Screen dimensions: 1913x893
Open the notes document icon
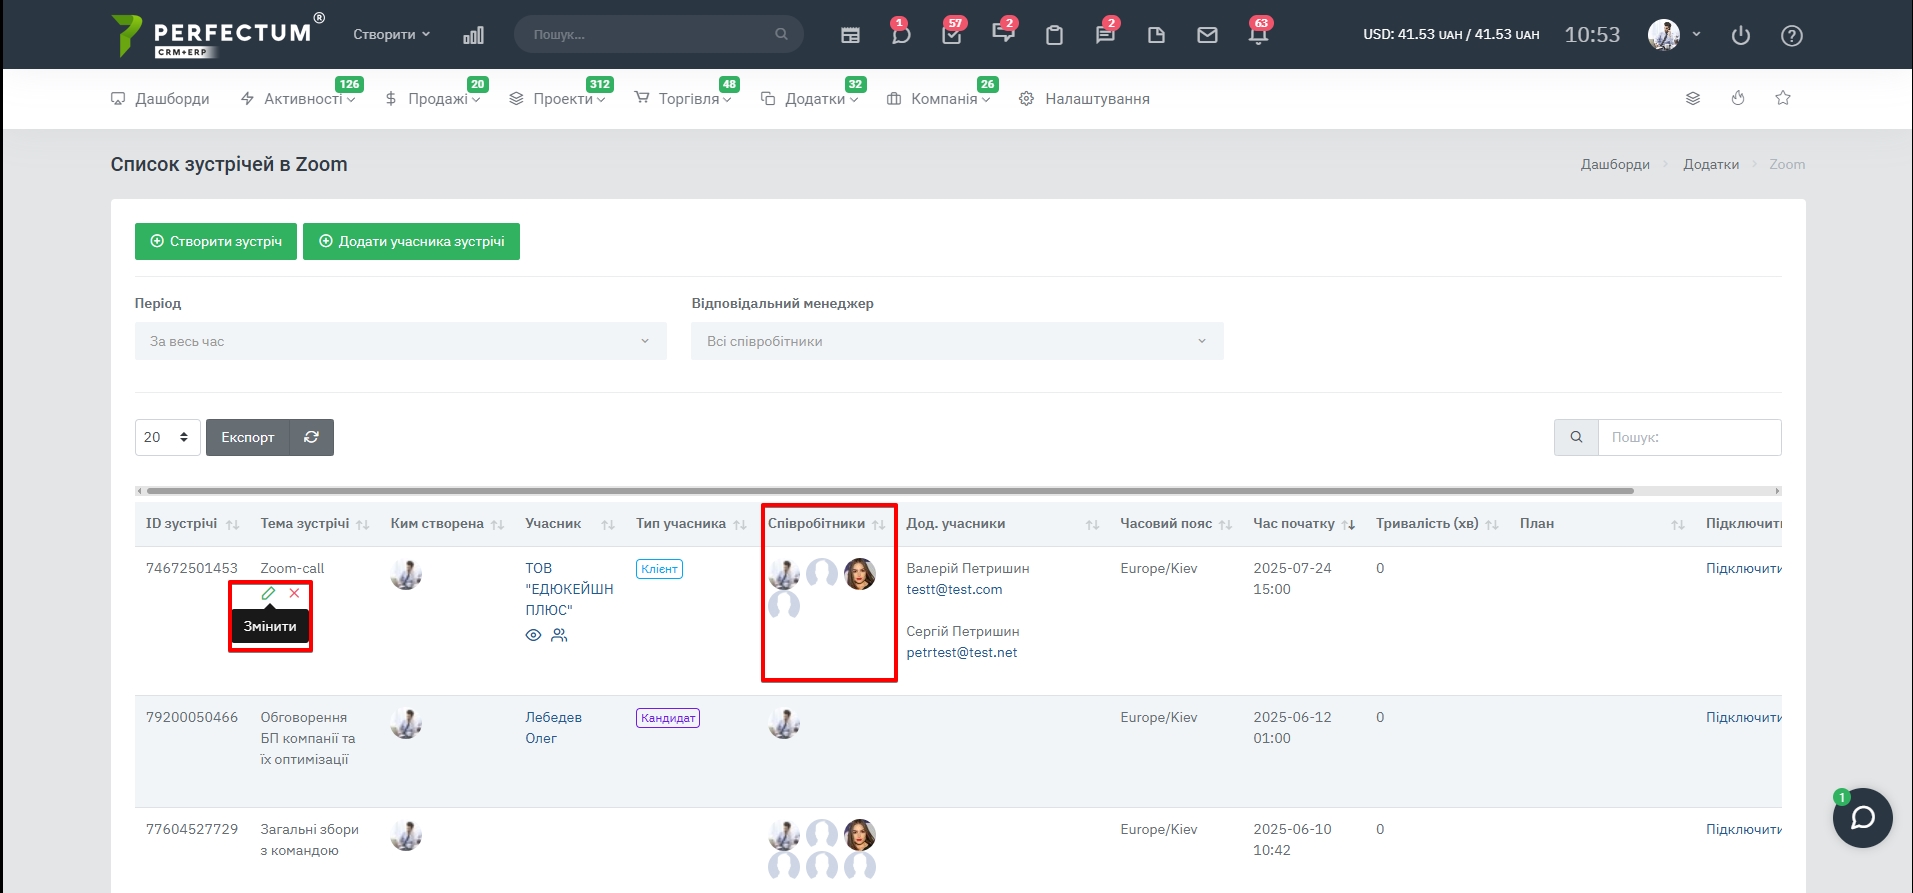(1156, 35)
